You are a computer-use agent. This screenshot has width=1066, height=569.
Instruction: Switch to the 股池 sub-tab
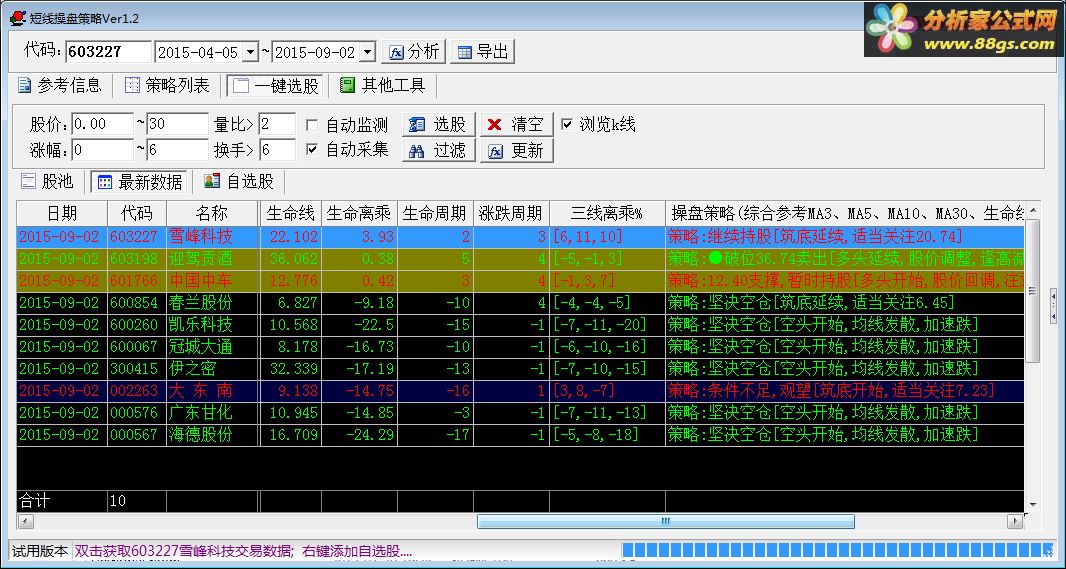point(47,182)
